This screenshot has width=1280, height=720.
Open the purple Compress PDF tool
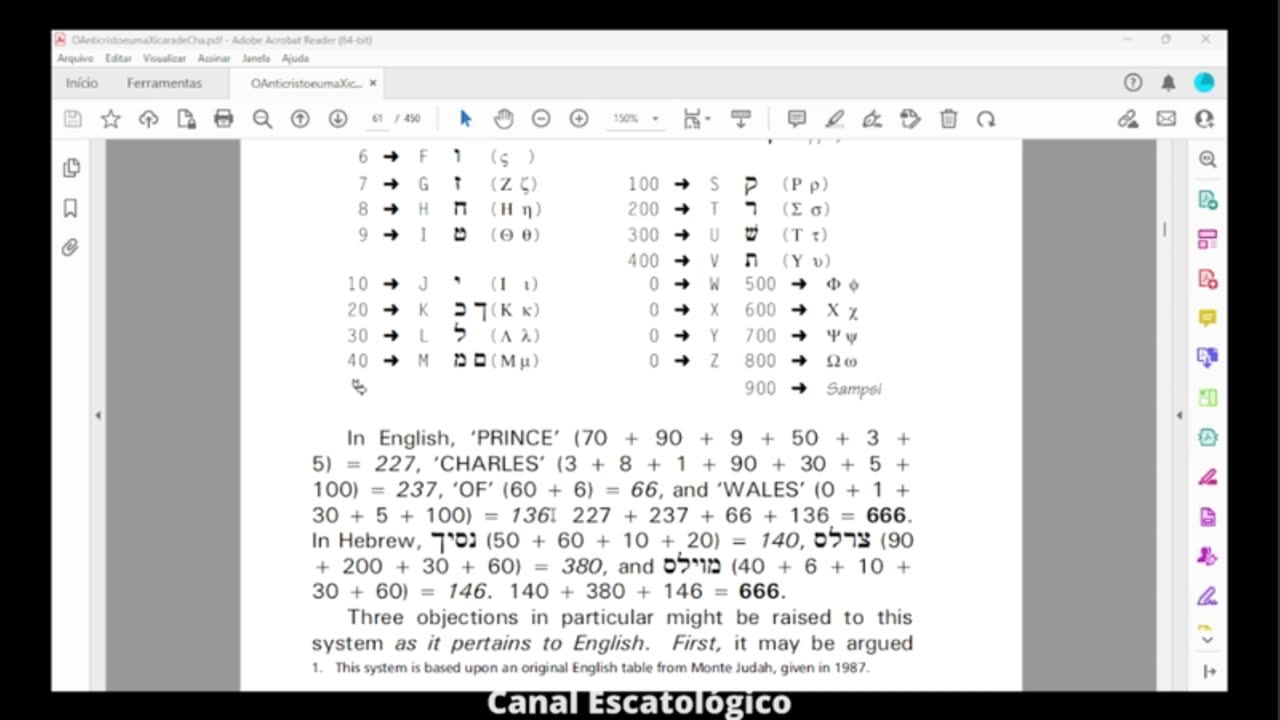[x=1208, y=517]
